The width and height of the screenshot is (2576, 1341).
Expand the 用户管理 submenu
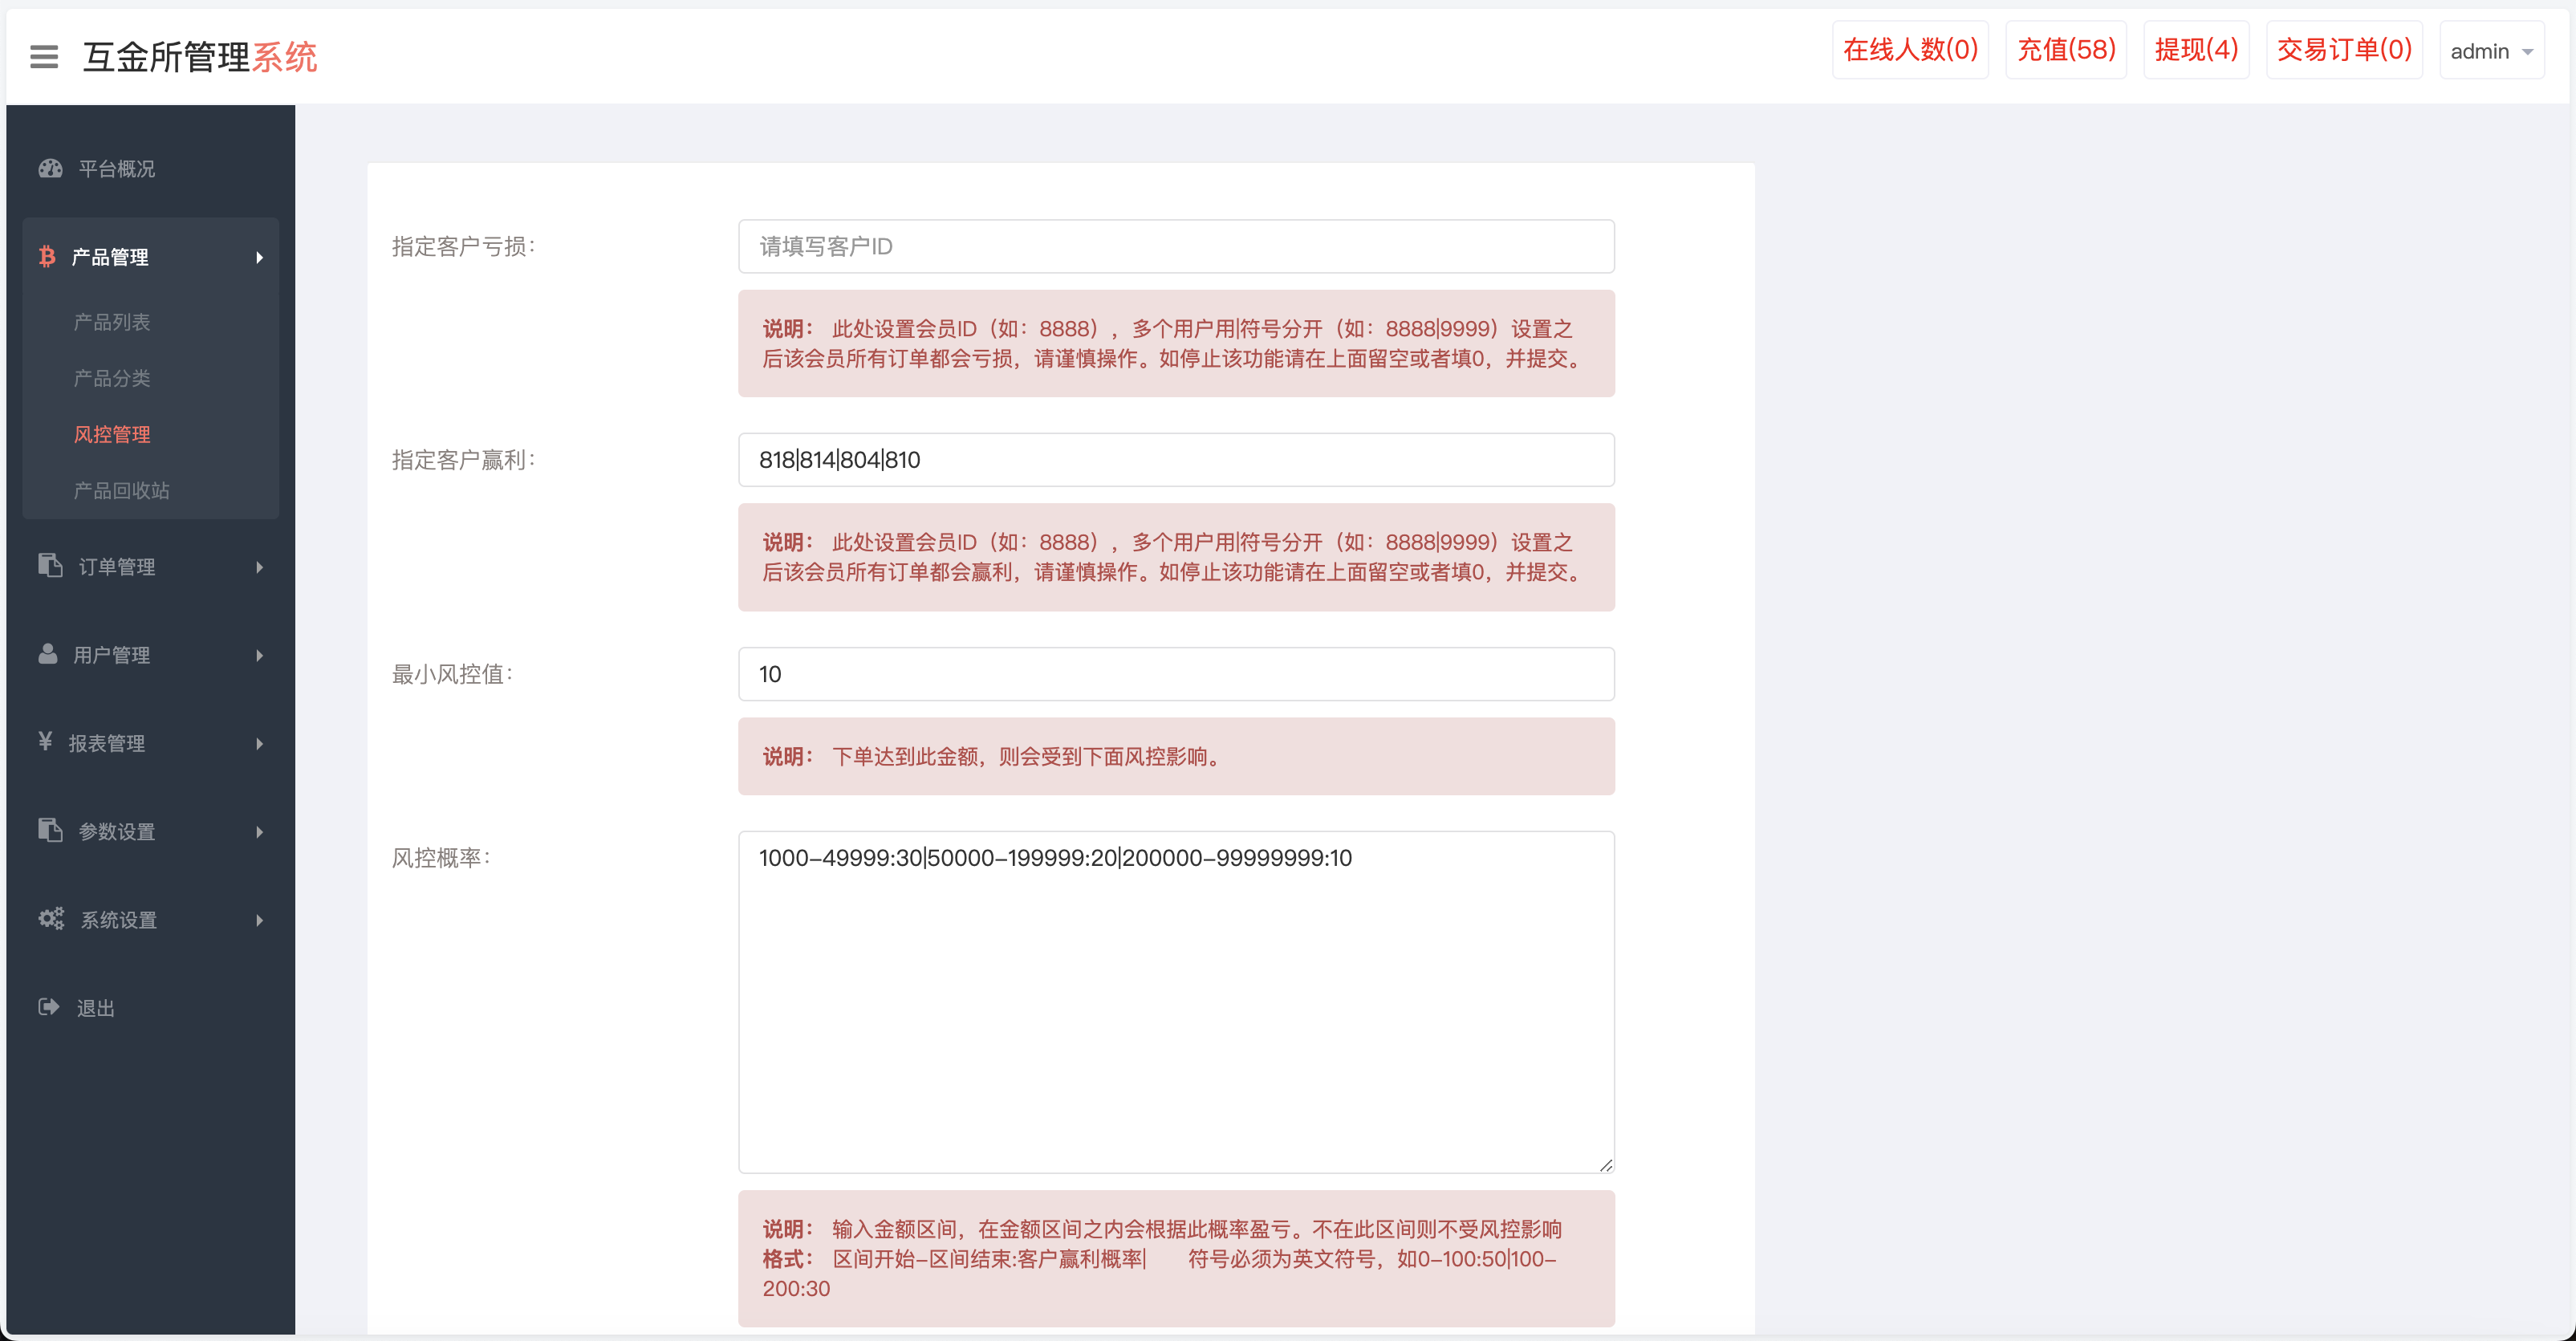pyautogui.click(x=112, y=655)
